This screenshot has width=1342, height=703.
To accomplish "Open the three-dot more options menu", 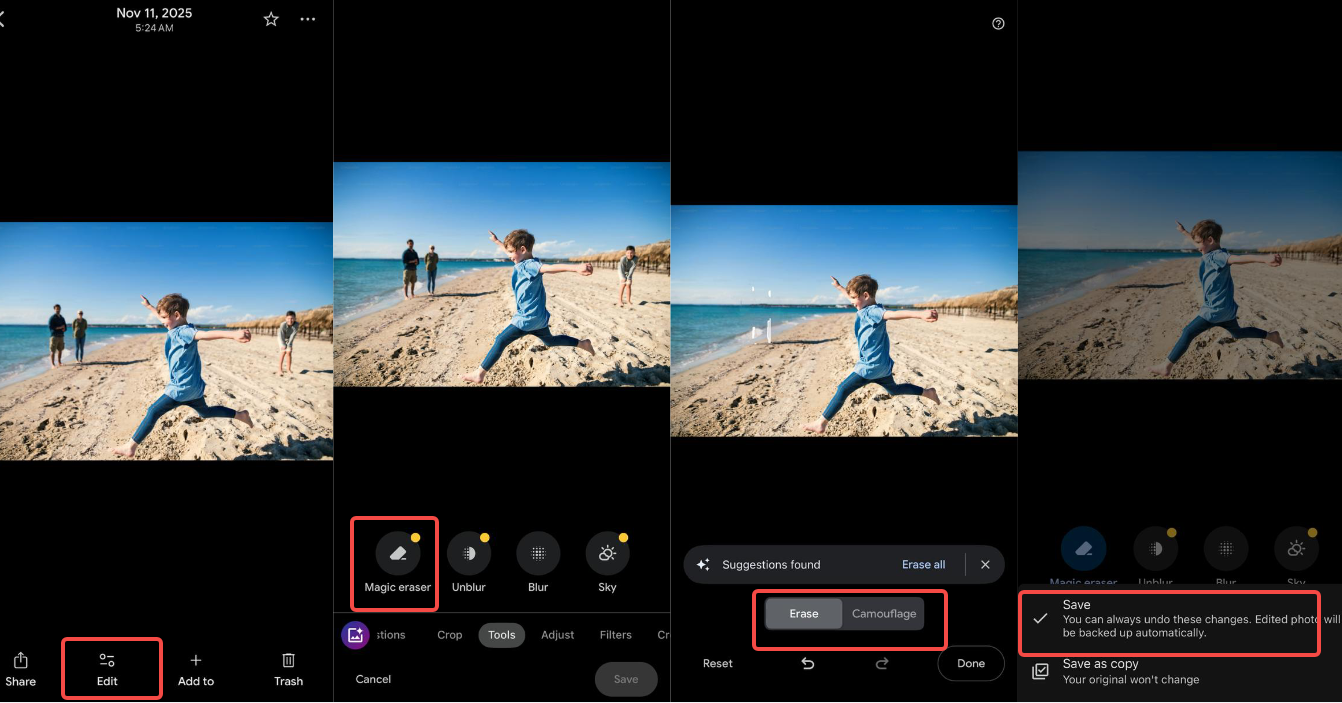I will [x=308, y=19].
